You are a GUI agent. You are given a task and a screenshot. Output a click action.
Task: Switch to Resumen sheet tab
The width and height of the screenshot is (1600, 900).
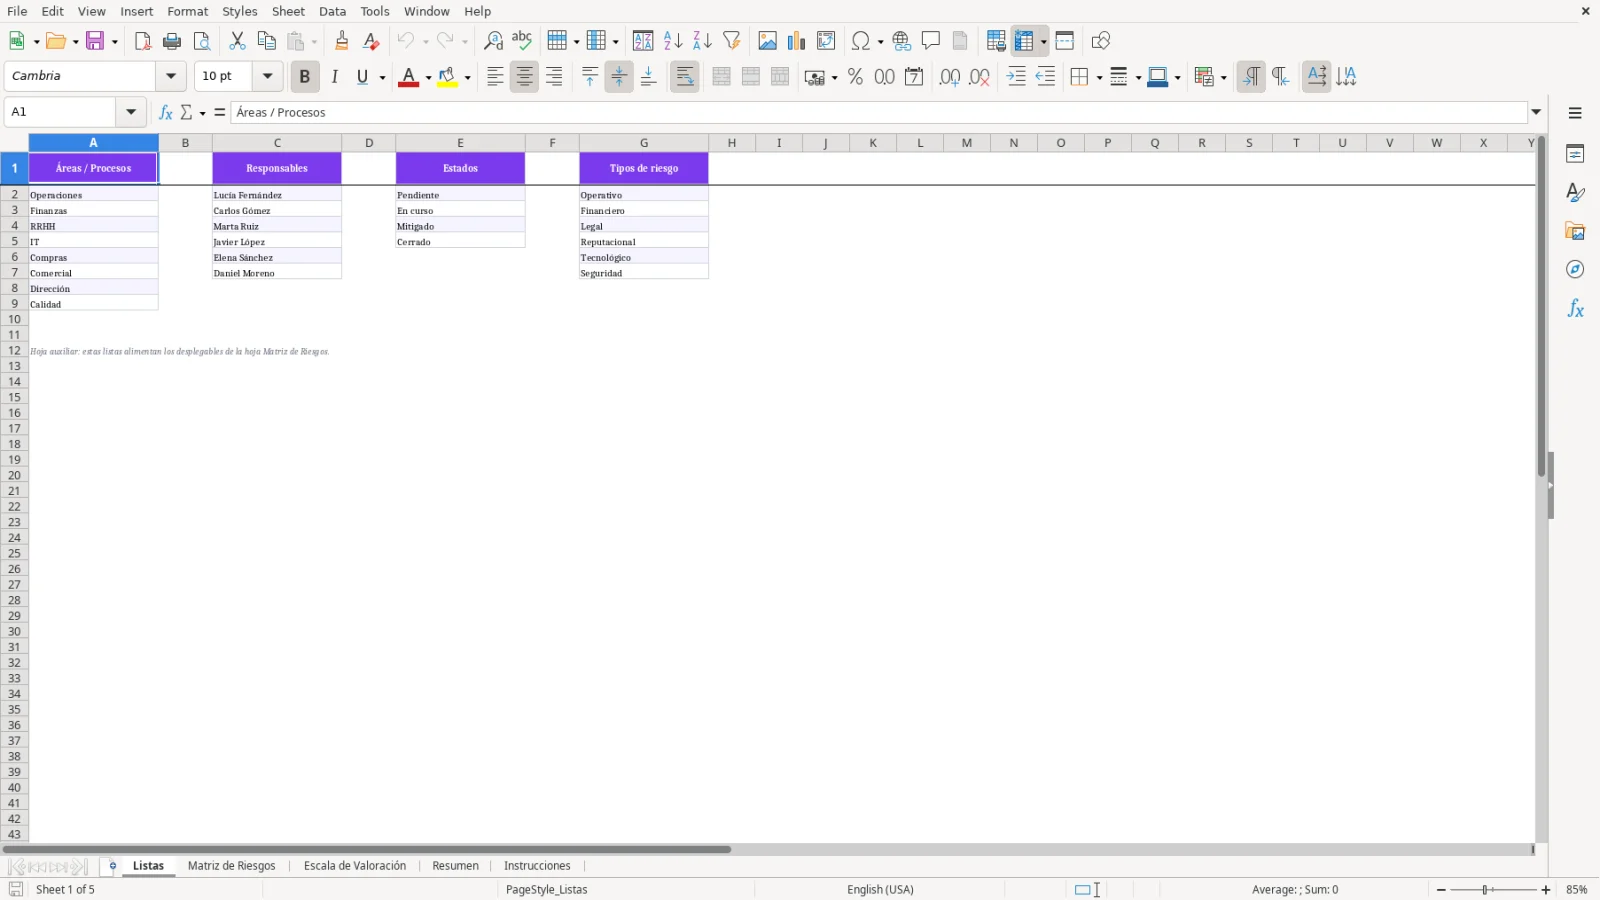pos(455,866)
